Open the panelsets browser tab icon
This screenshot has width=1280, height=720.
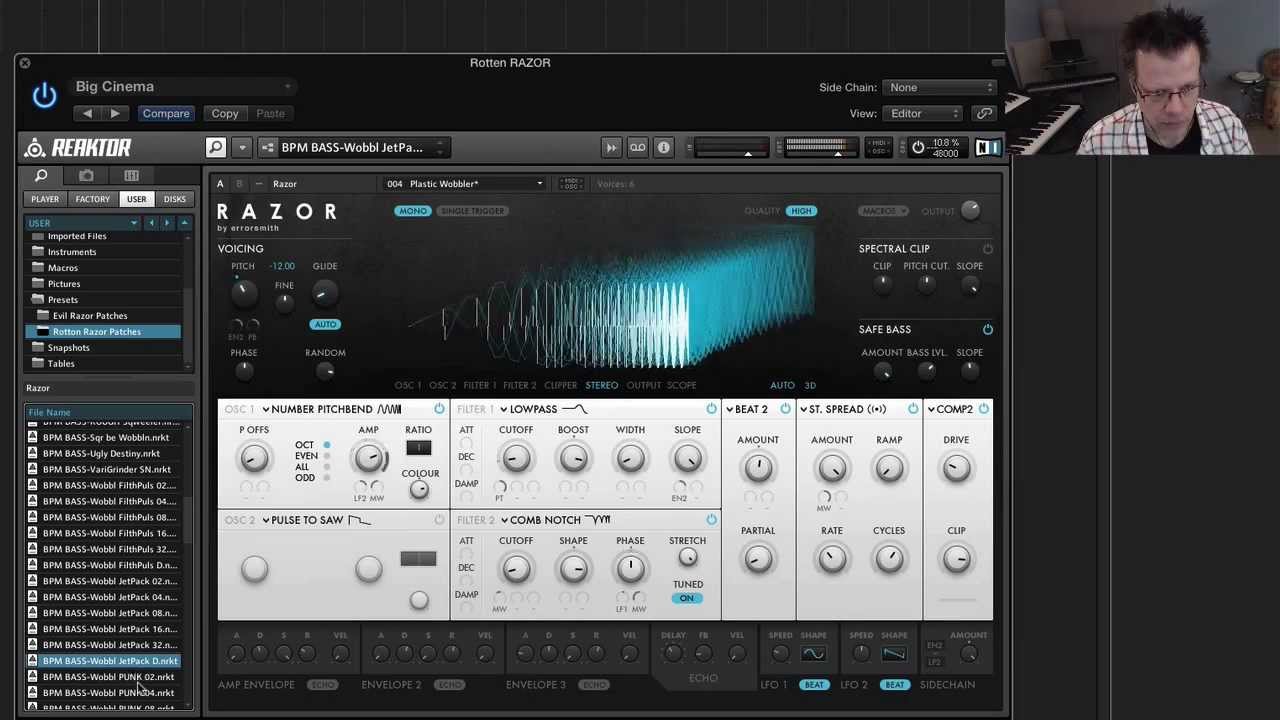coord(131,176)
